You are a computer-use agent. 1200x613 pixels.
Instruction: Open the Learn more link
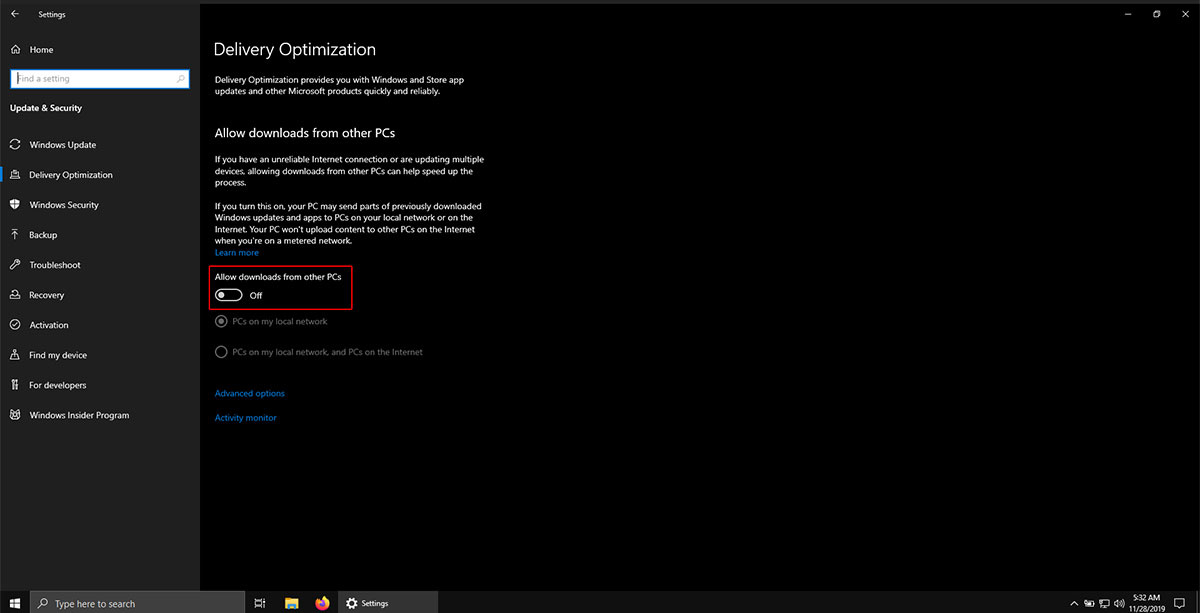coord(236,253)
